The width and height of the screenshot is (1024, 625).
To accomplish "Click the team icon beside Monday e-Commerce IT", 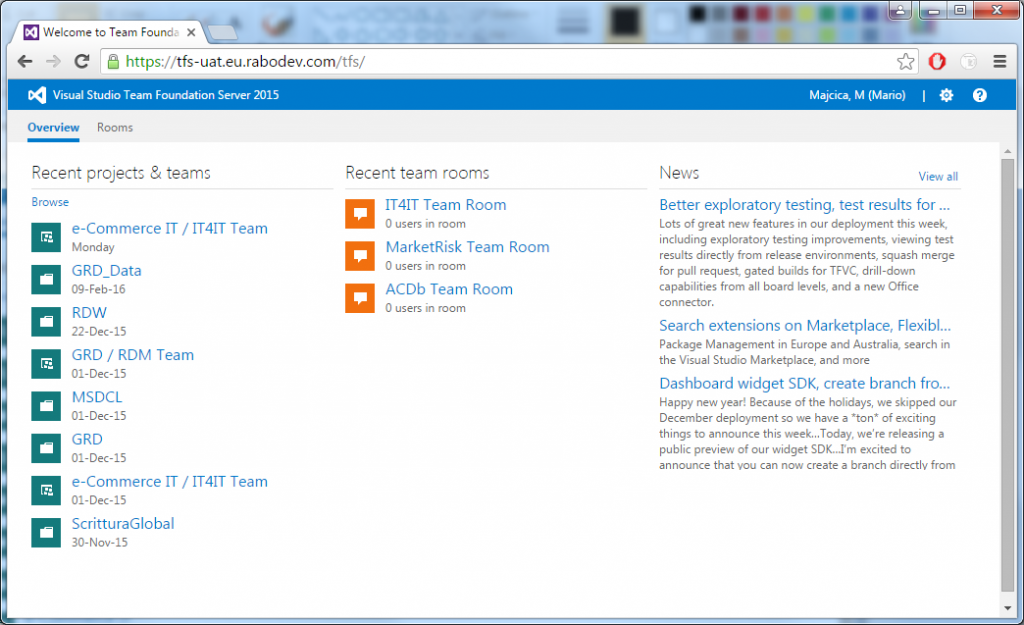I will pyautogui.click(x=46, y=237).
